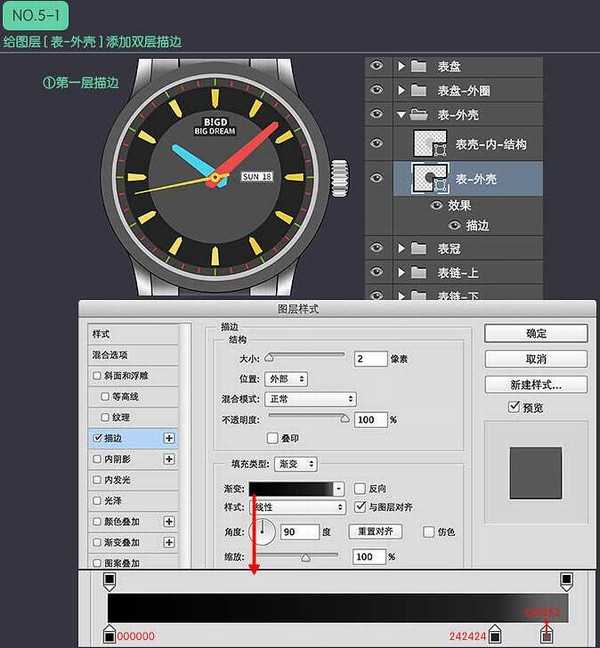Click the plus icon beside 渐变叠加 style
Image resolution: width=600 pixels, height=648 pixels.
(169, 542)
